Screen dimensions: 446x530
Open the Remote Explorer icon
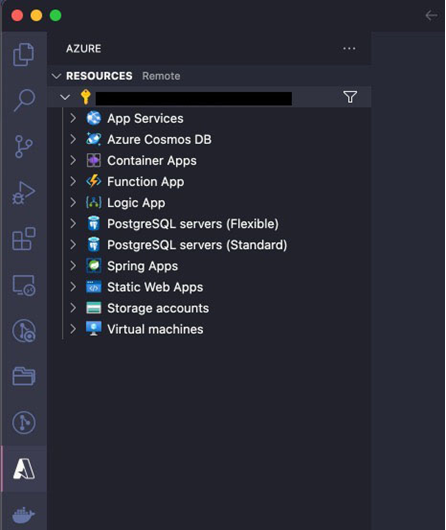[24, 285]
